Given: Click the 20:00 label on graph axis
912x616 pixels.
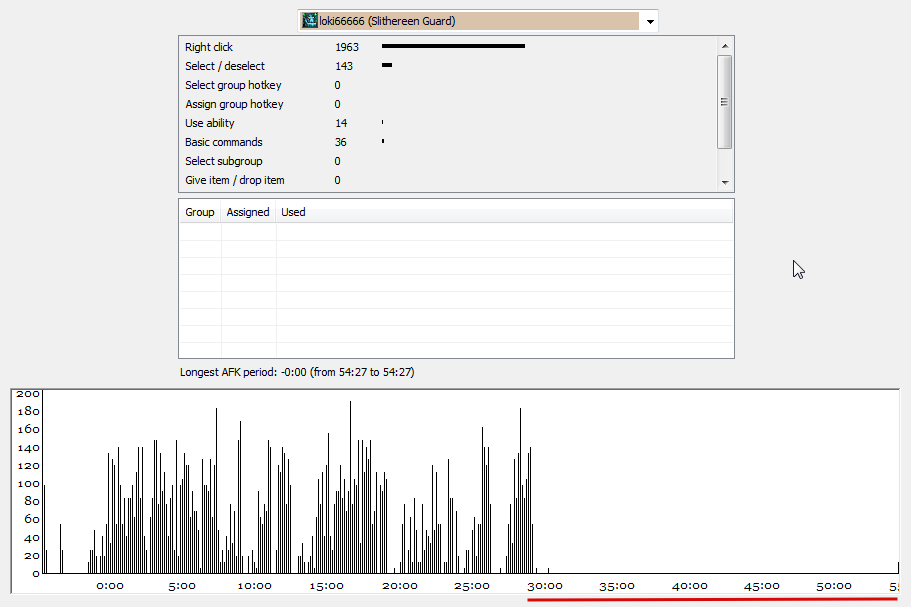Looking at the screenshot, I should [400, 586].
